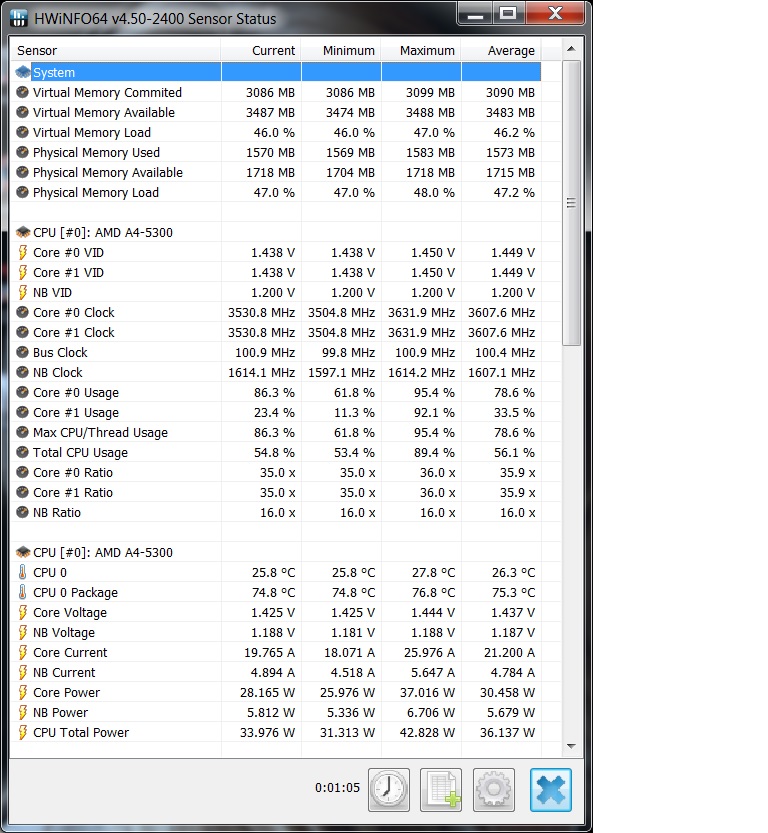This screenshot has height=833, width=768.
Task: Click the lightning icon beside Core #1 VID
Action: coord(22,273)
